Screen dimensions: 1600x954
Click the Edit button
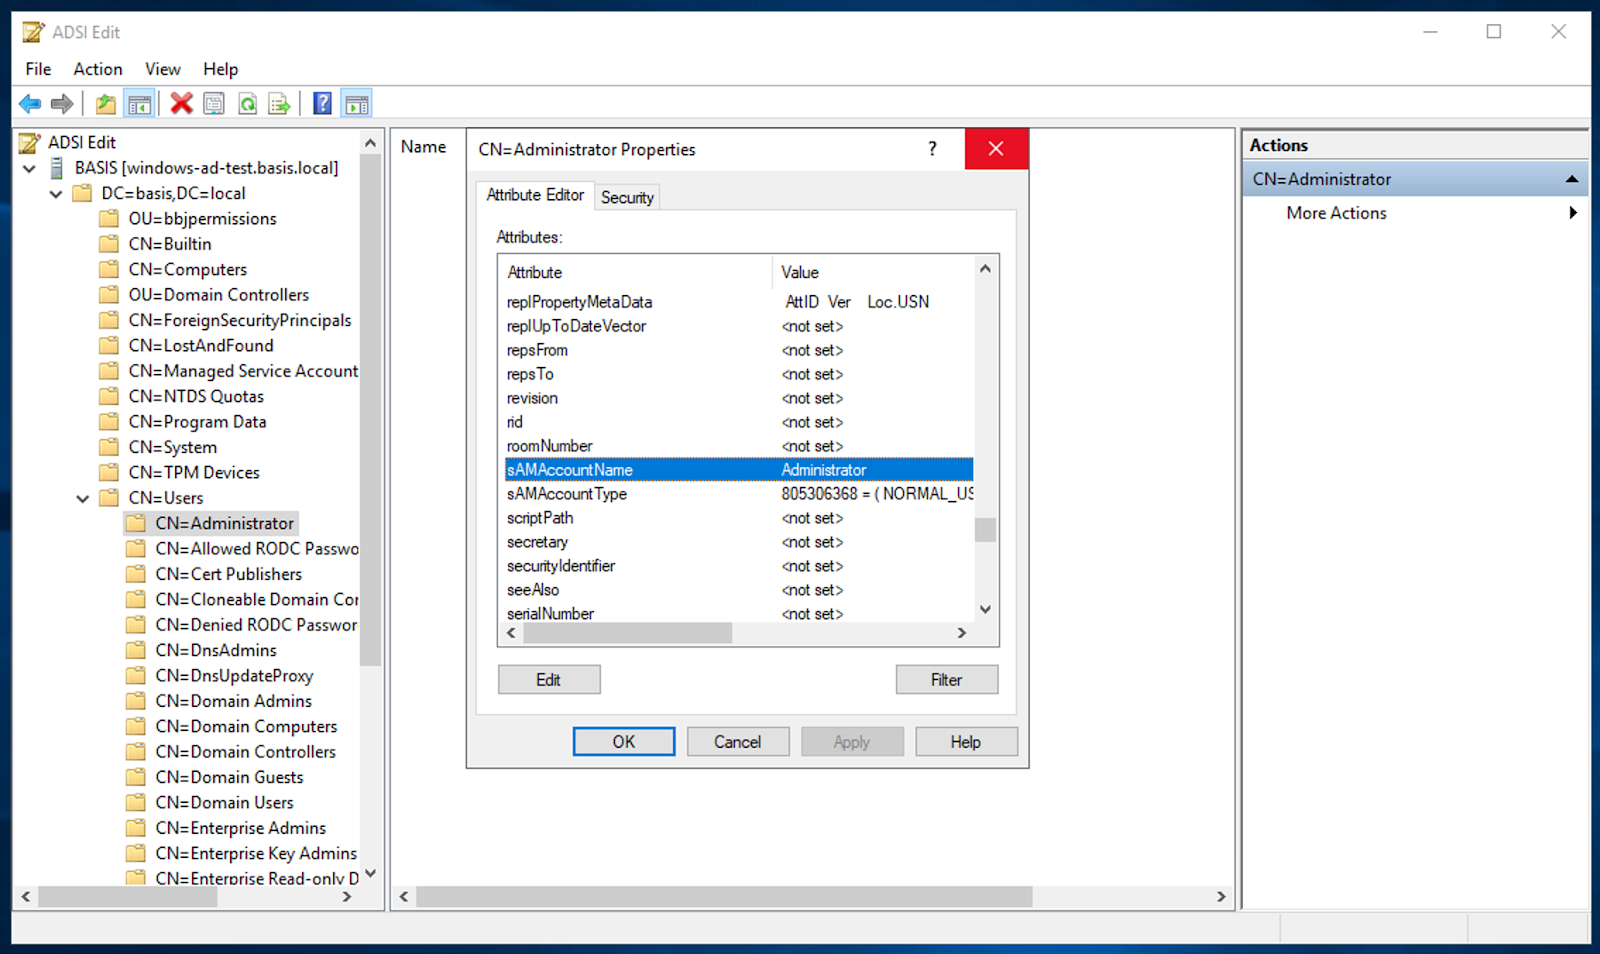pyautogui.click(x=549, y=680)
